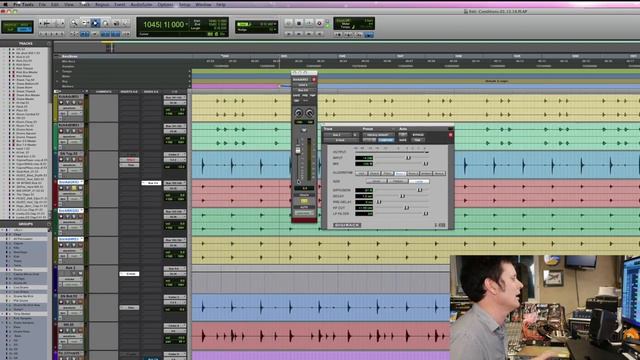The width and height of the screenshot is (640, 360).
Task: Solo the first yellow track
Action: (x=74, y=102)
